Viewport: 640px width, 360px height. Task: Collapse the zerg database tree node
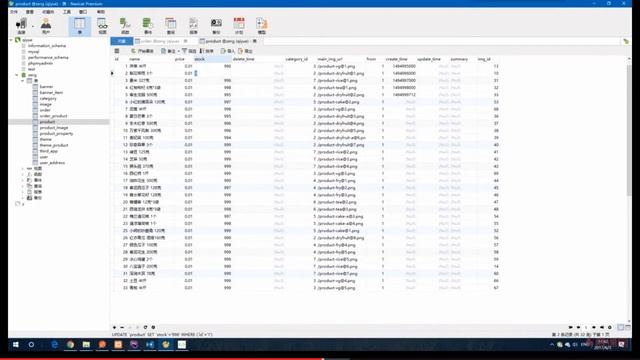click(17, 75)
